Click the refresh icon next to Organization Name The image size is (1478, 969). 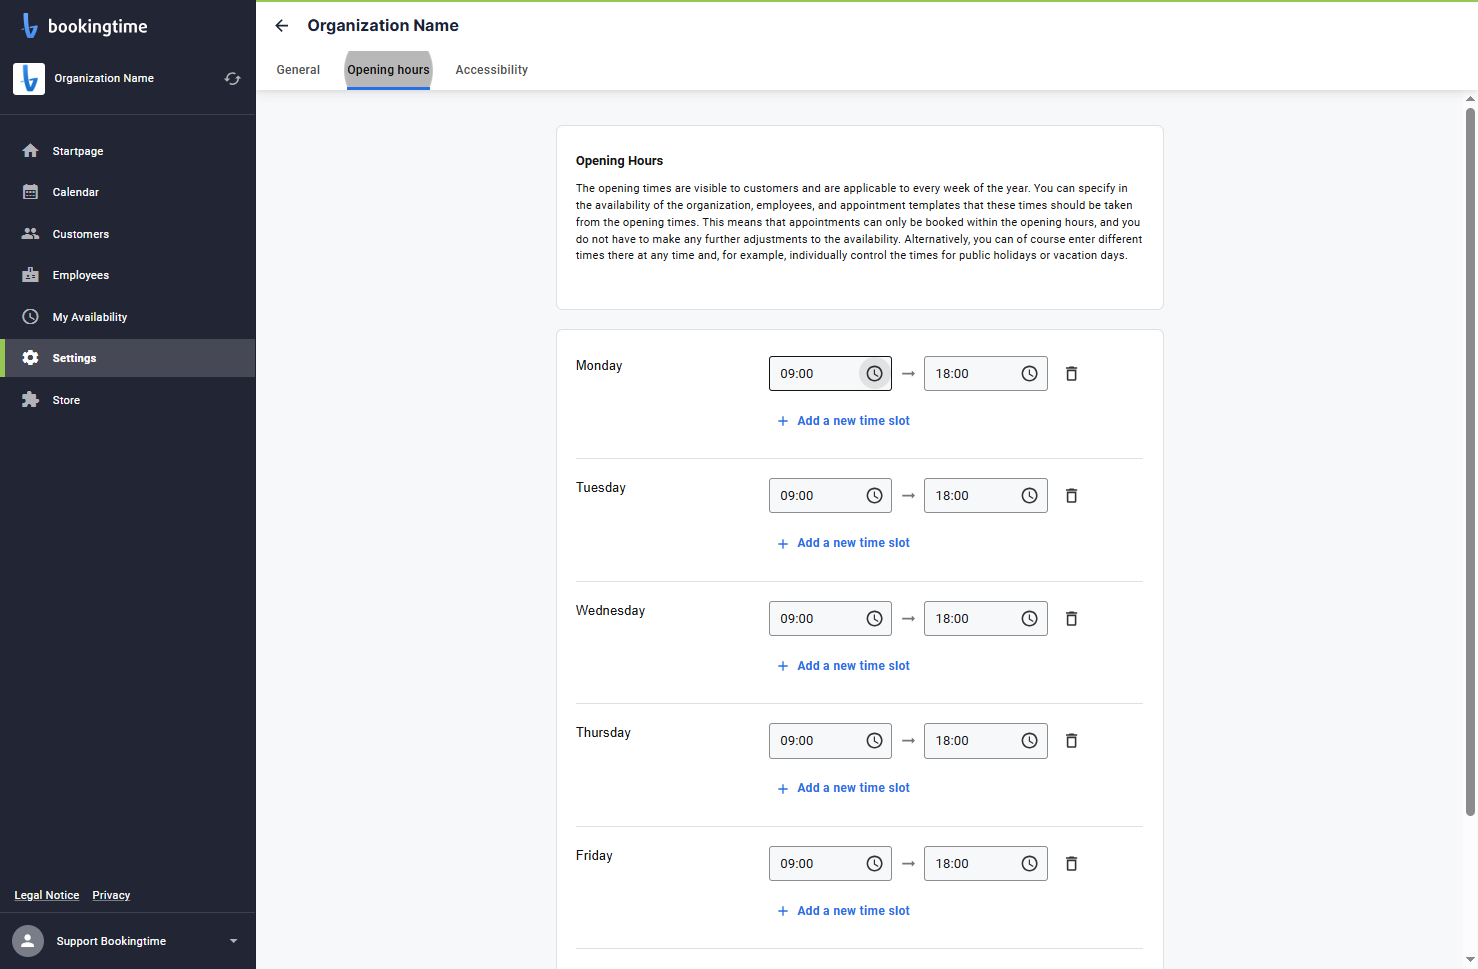point(233,78)
